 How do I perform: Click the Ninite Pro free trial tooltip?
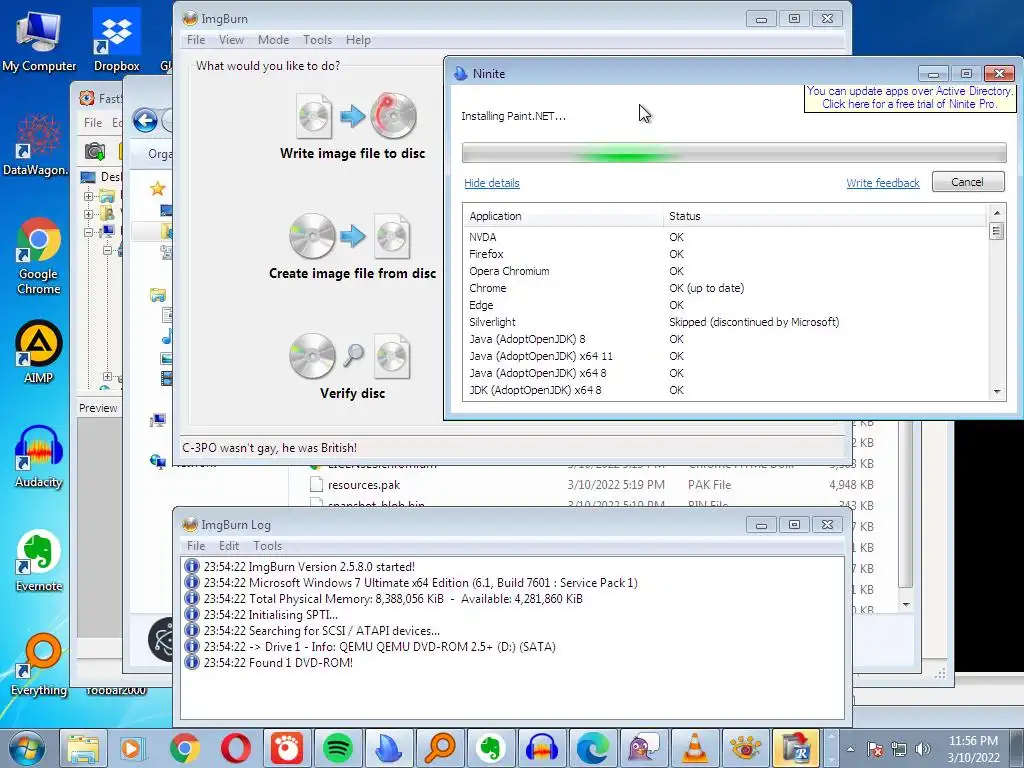click(909, 98)
